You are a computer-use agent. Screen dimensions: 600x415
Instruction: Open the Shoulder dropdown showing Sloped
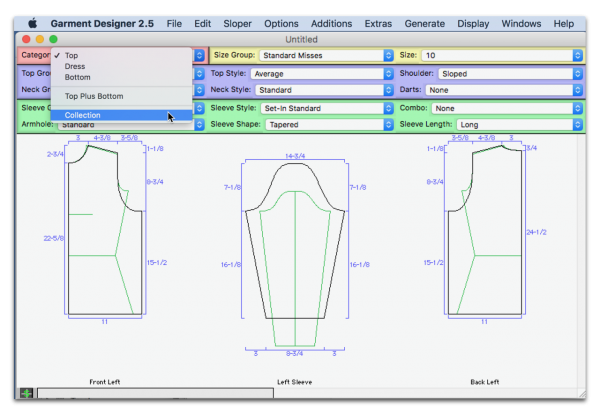510,74
